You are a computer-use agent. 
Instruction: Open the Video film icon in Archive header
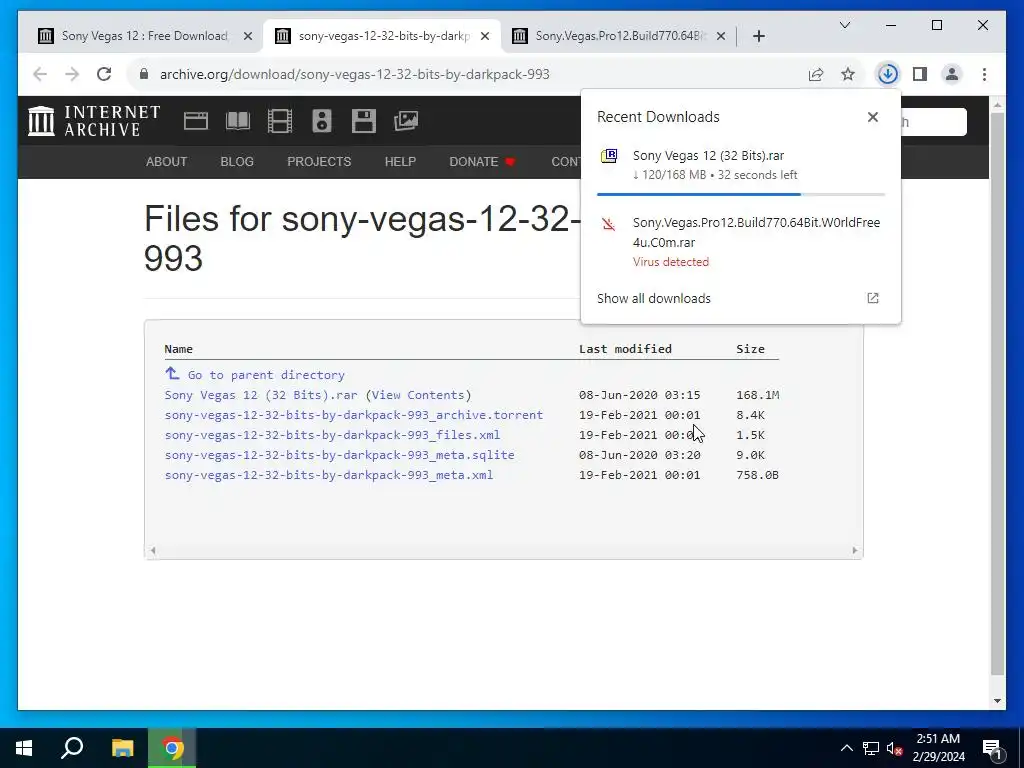click(x=280, y=121)
